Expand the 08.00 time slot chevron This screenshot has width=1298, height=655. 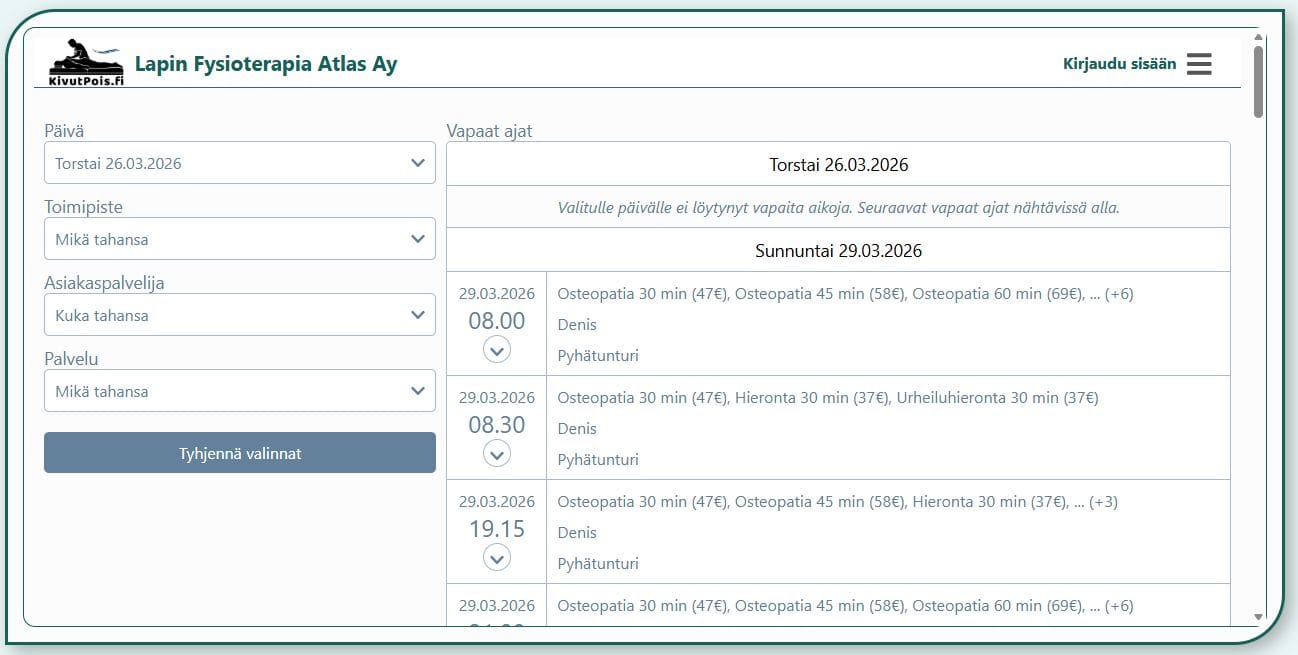[497, 349]
